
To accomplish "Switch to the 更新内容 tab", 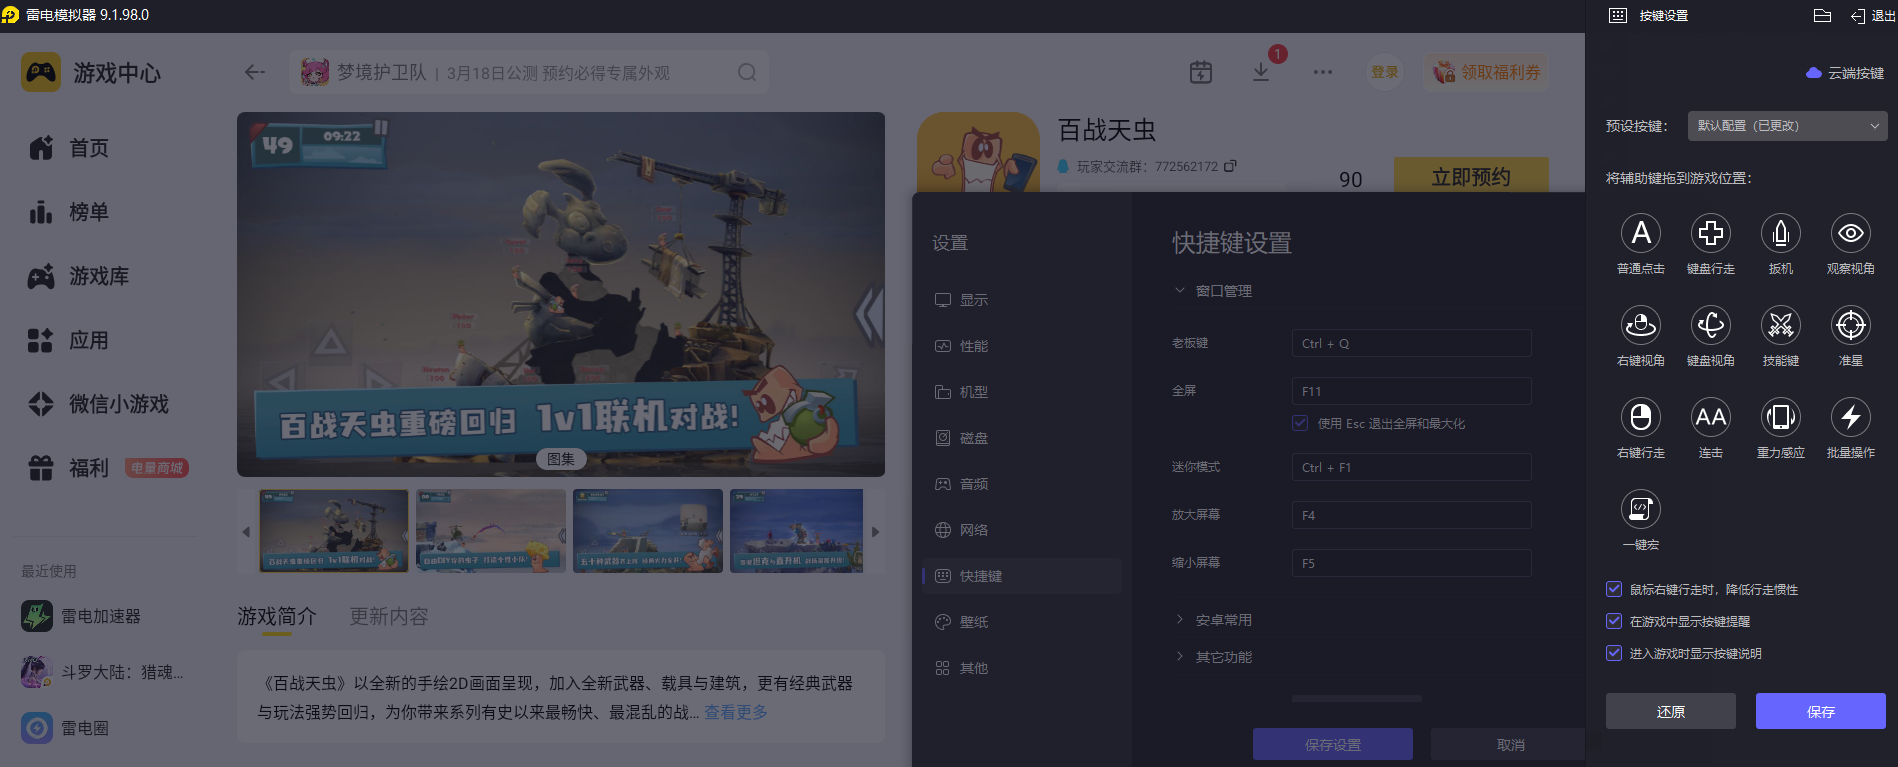I will (389, 616).
